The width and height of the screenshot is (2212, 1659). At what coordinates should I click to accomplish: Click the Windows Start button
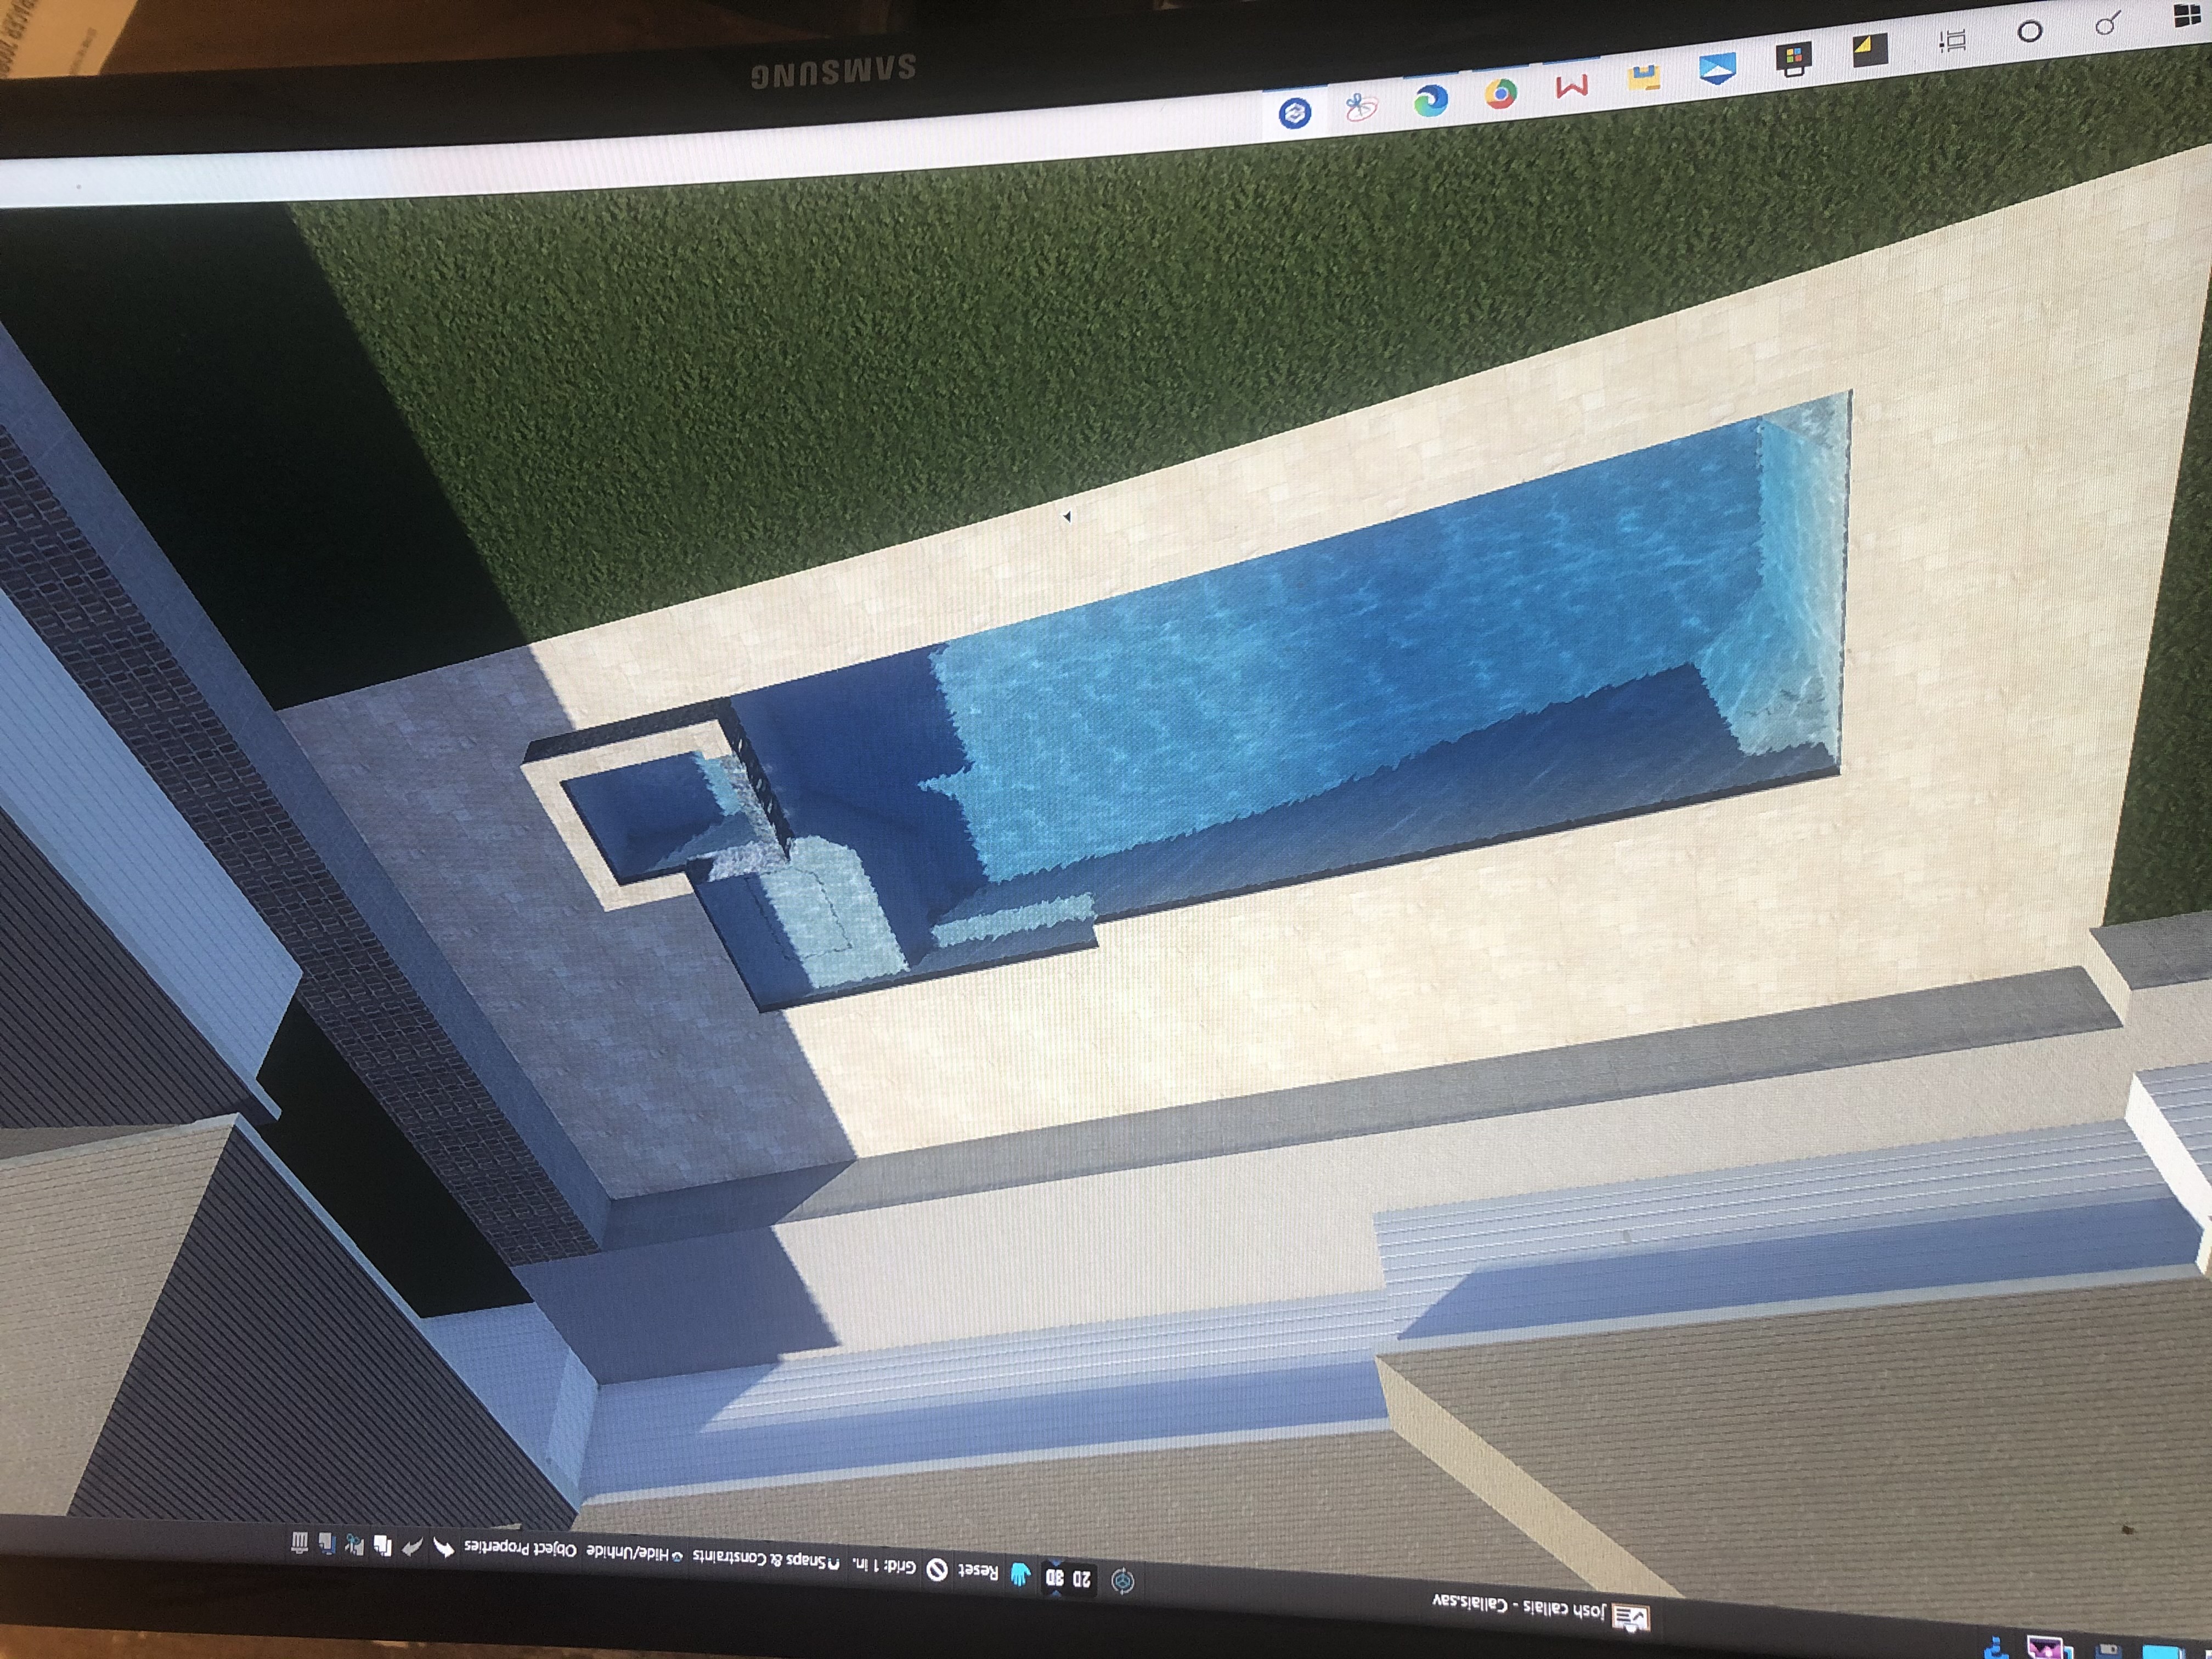point(2187,17)
